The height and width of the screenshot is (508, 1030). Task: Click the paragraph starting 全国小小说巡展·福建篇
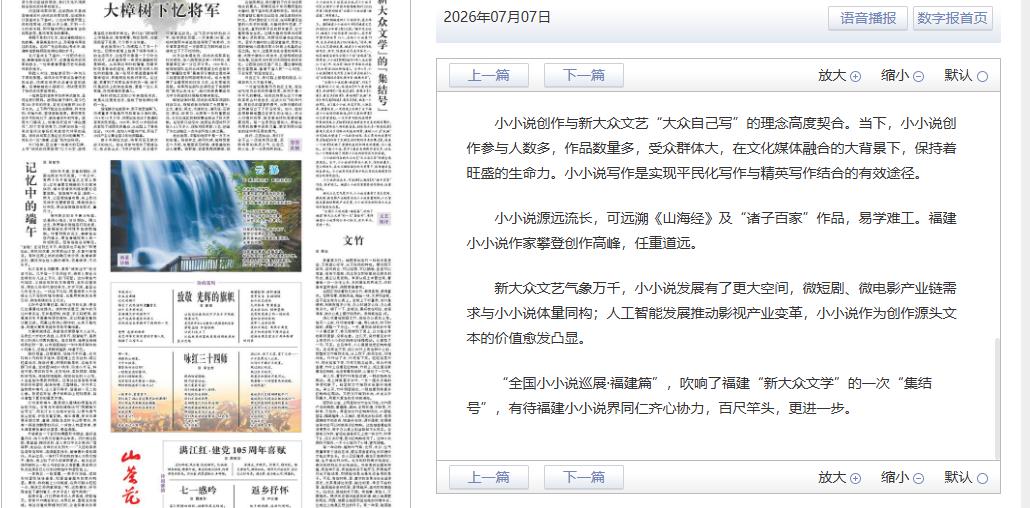click(700, 396)
